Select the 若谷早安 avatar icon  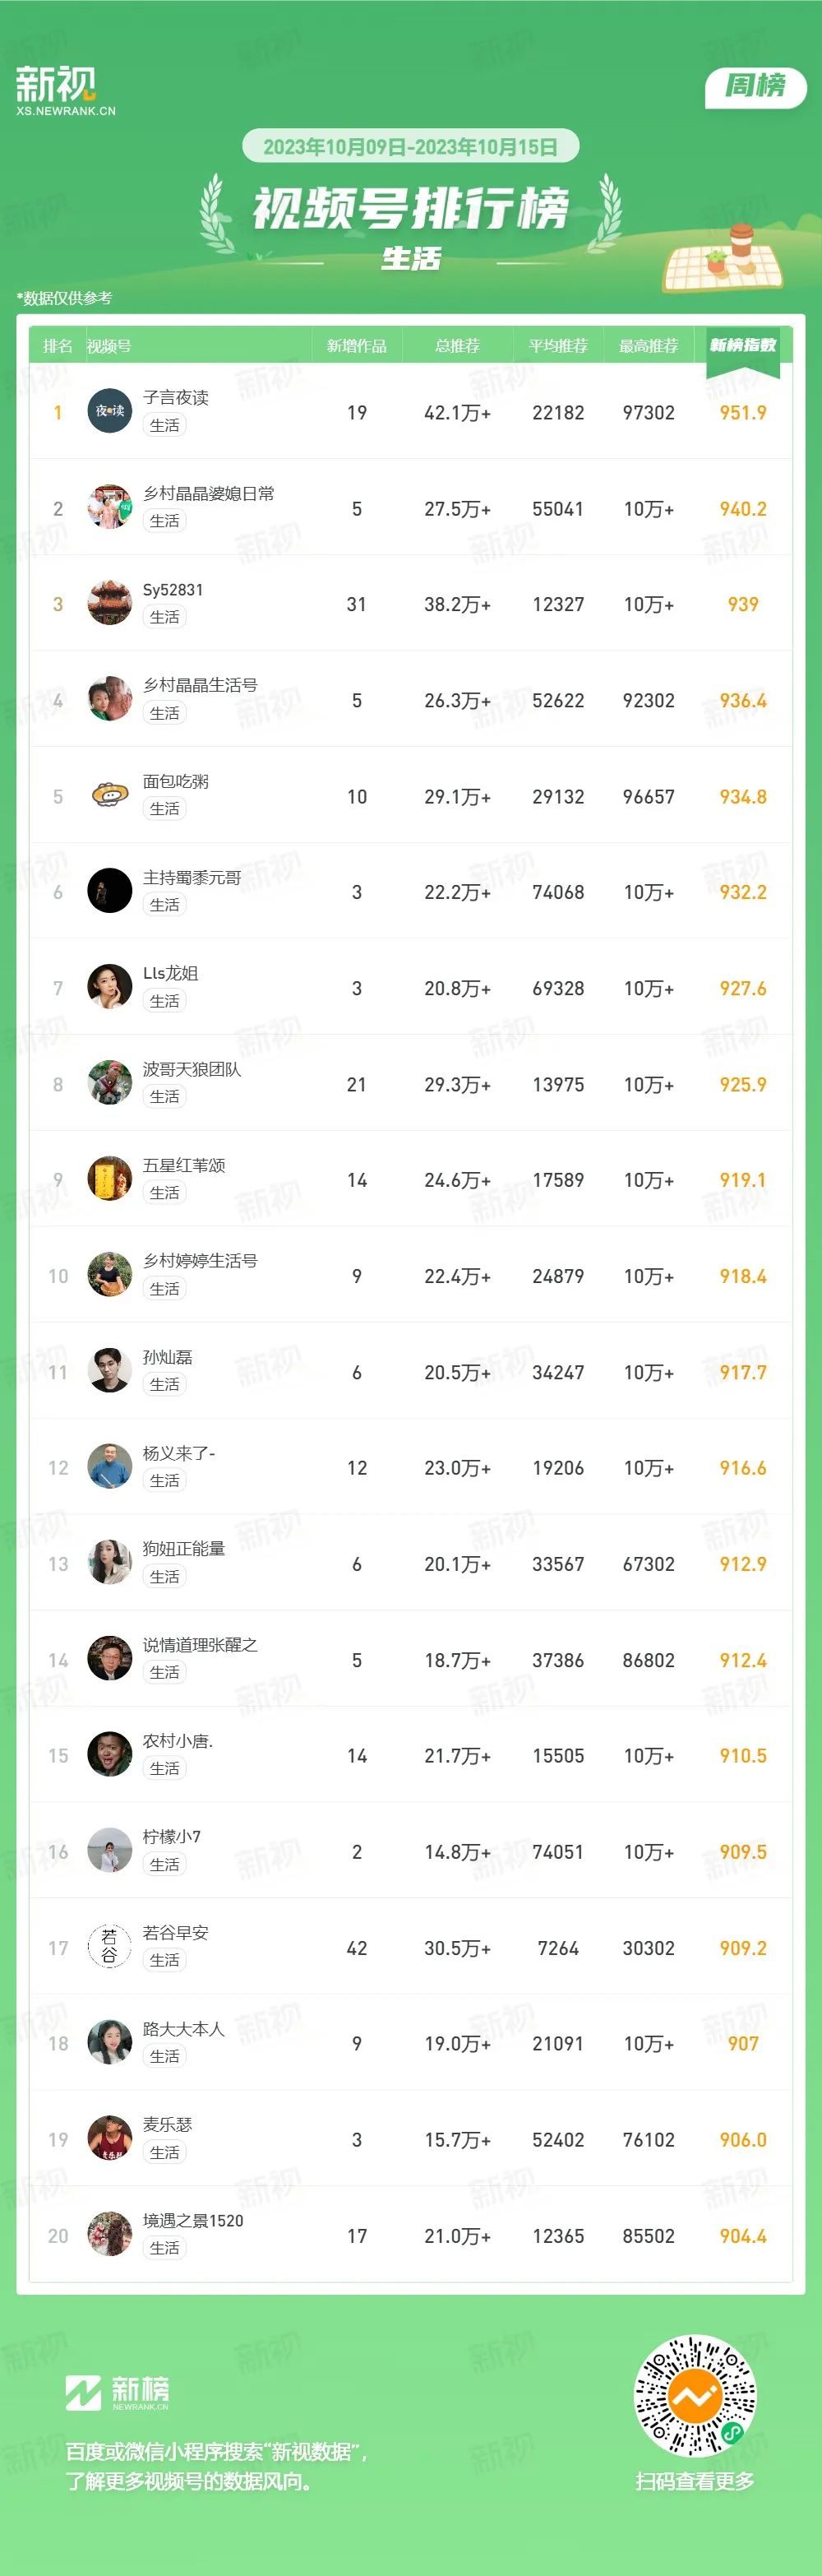coord(110,1946)
